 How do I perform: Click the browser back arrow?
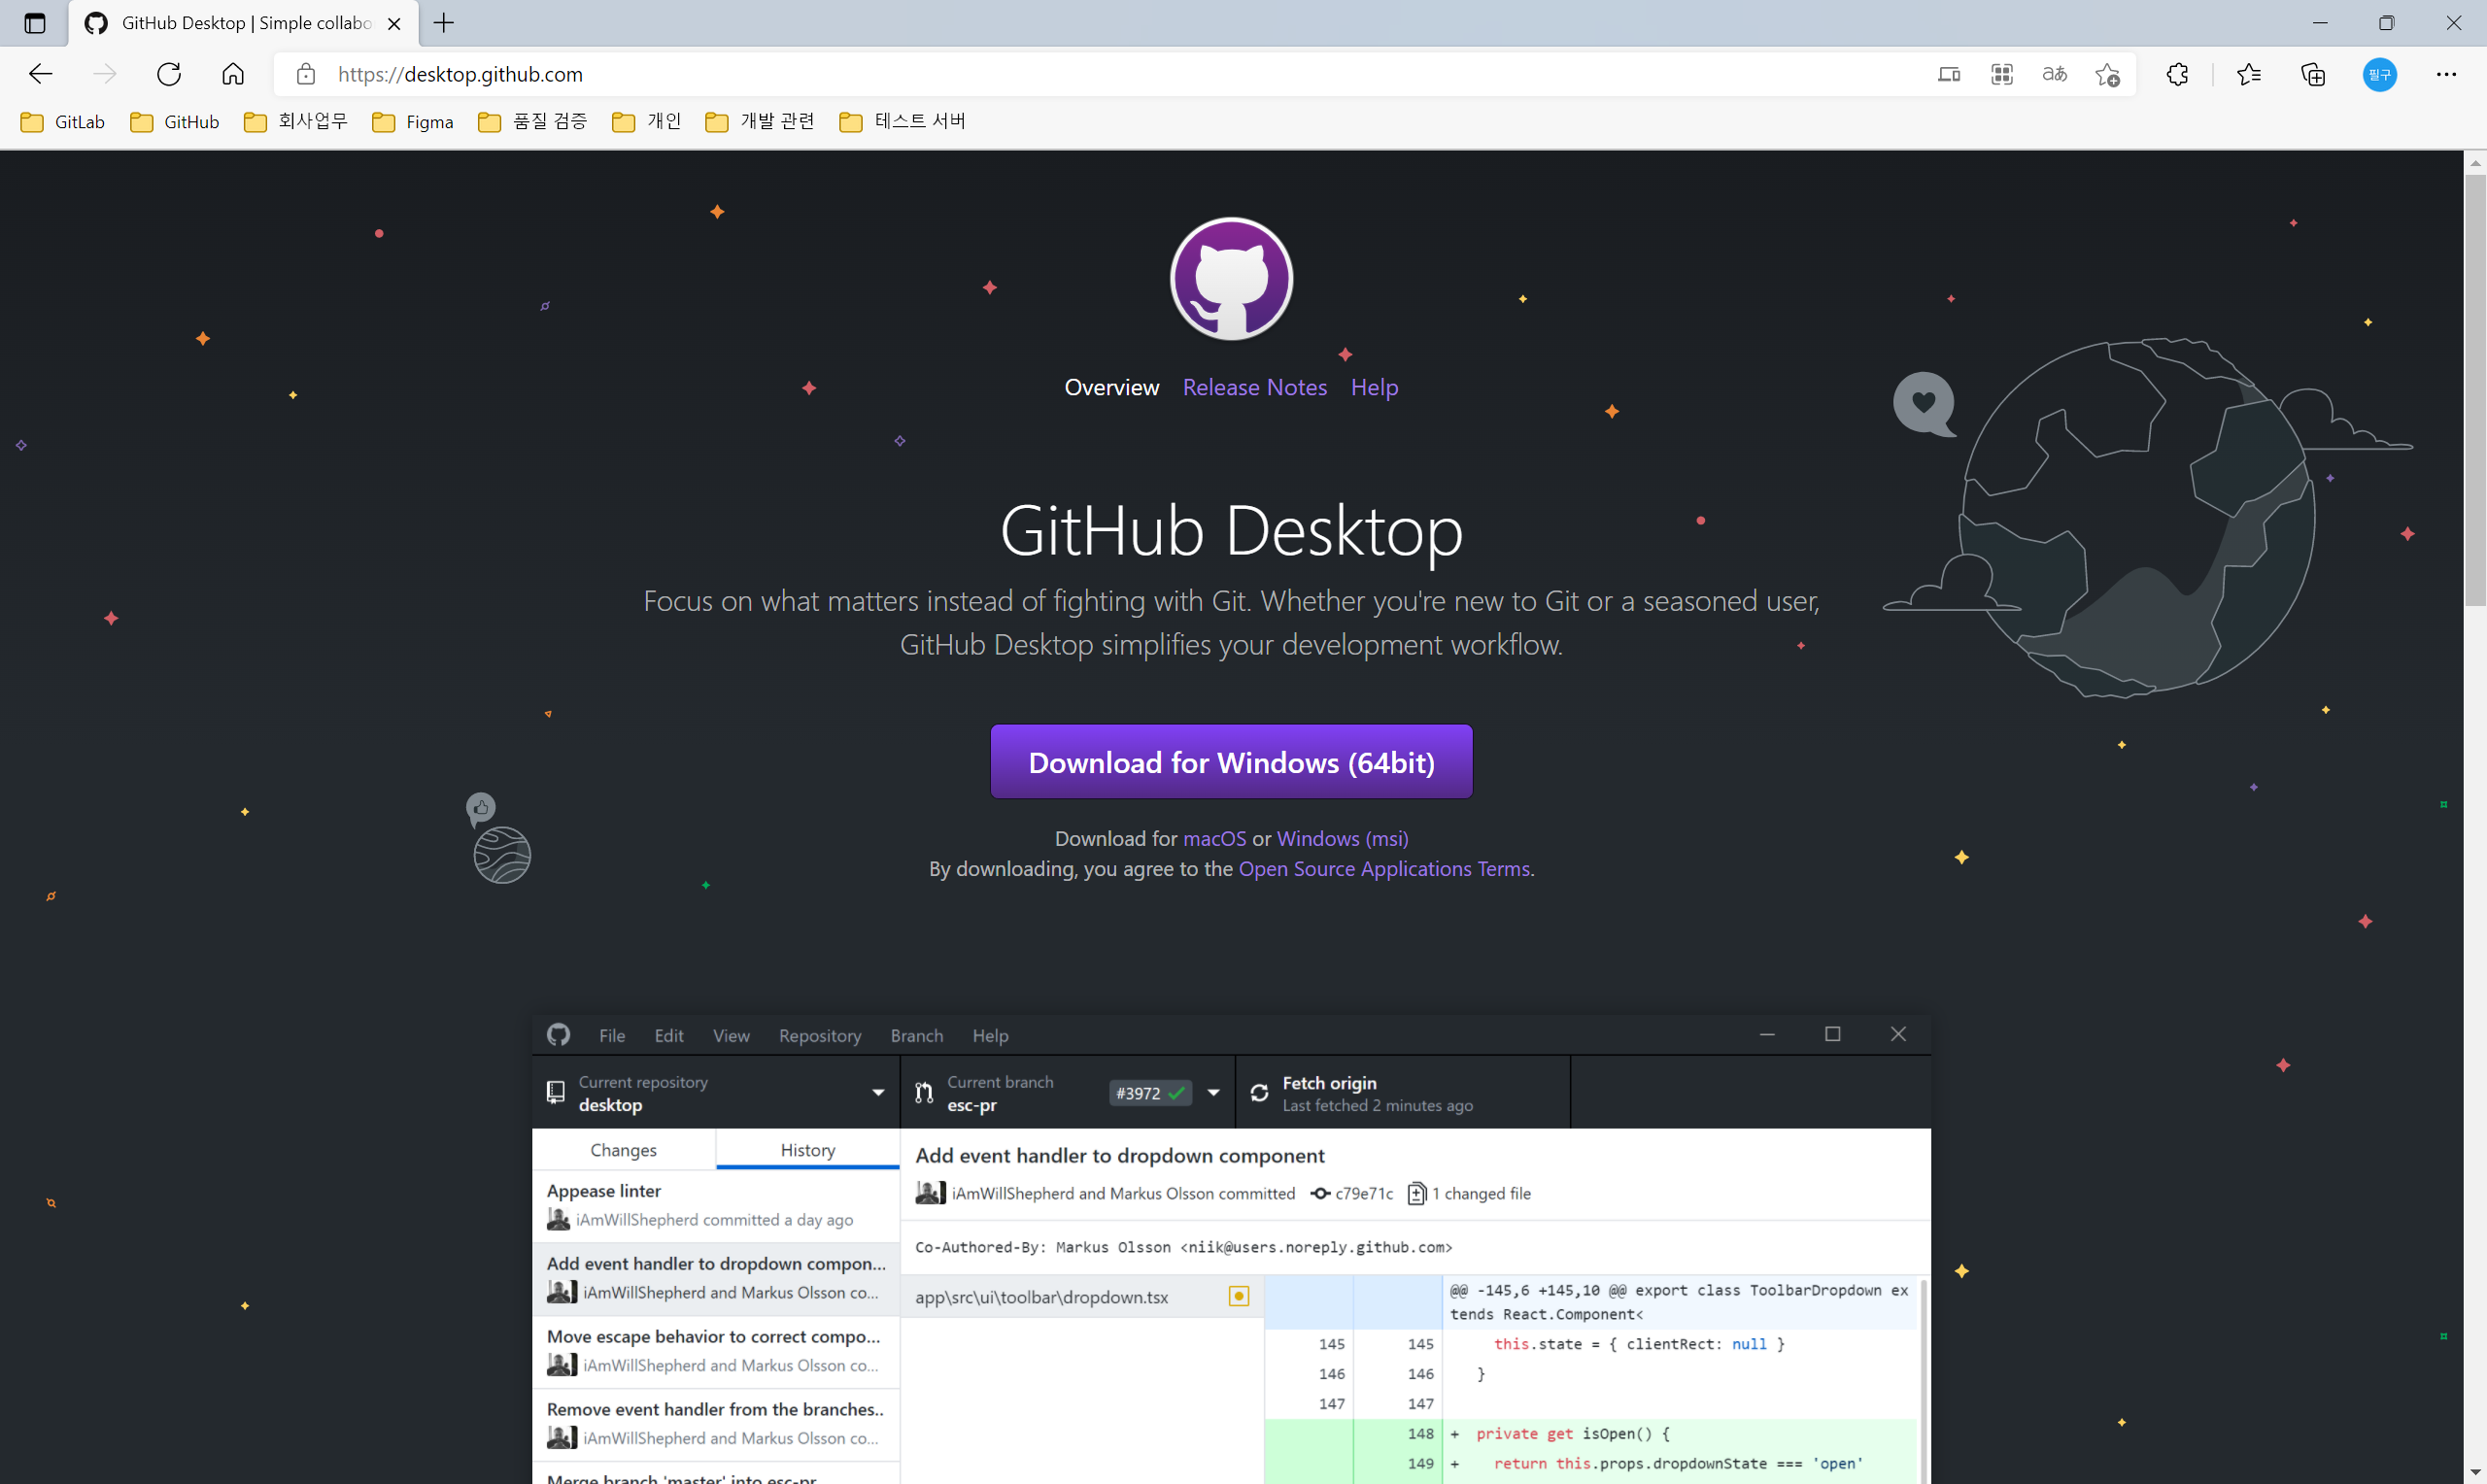(40, 74)
